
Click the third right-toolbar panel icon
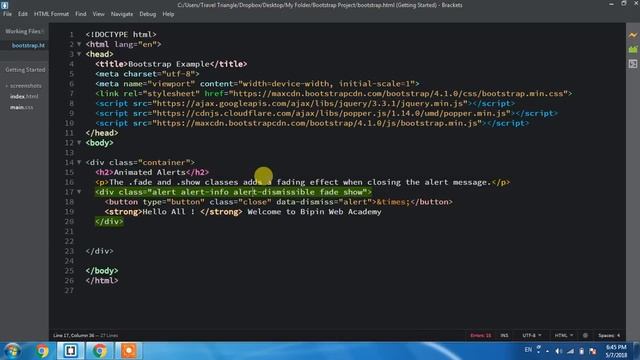click(x=633, y=64)
